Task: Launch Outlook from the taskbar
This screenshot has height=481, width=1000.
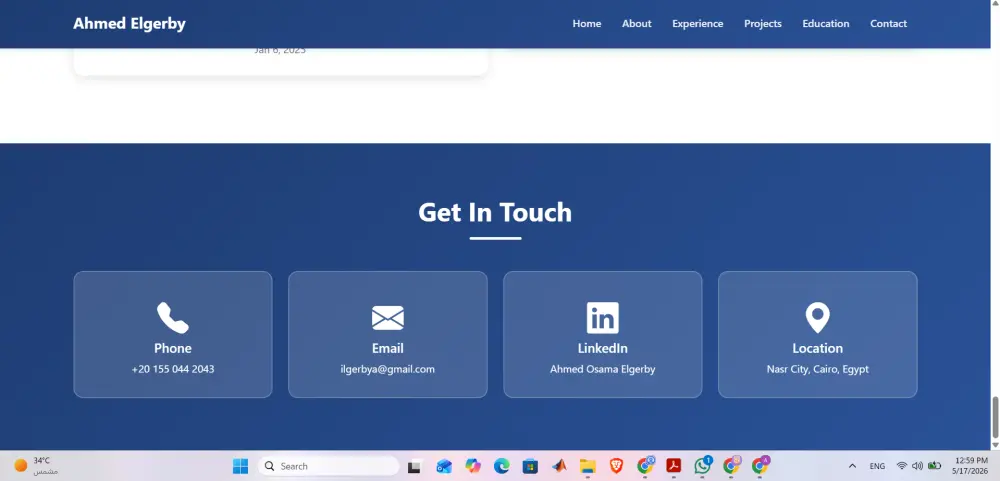Action: 444,466
